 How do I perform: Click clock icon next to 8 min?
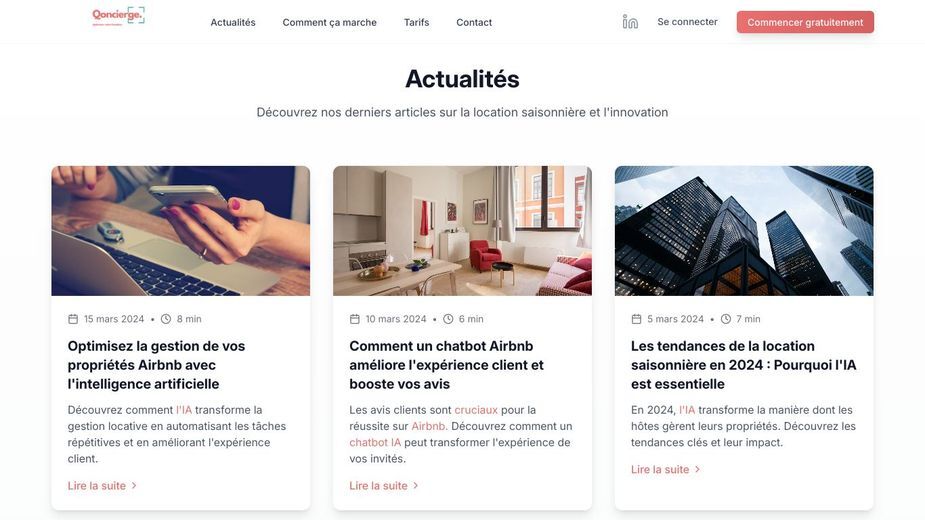click(x=166, y=319)
